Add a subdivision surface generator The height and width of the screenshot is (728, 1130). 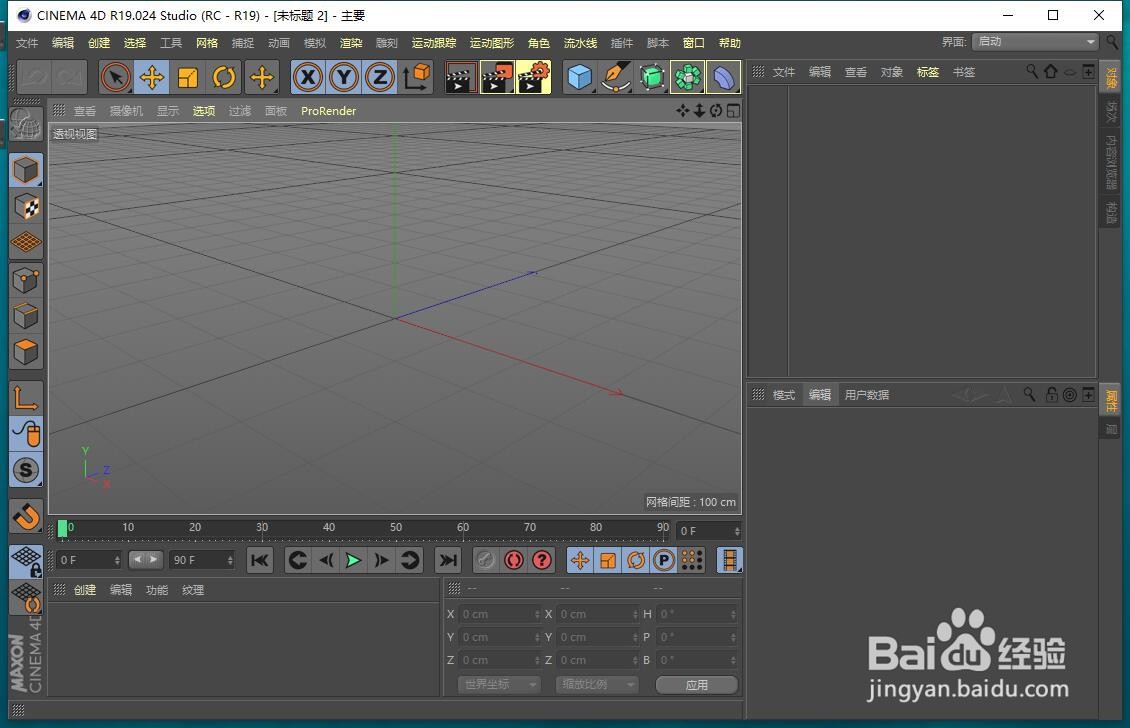click(652, 77)
